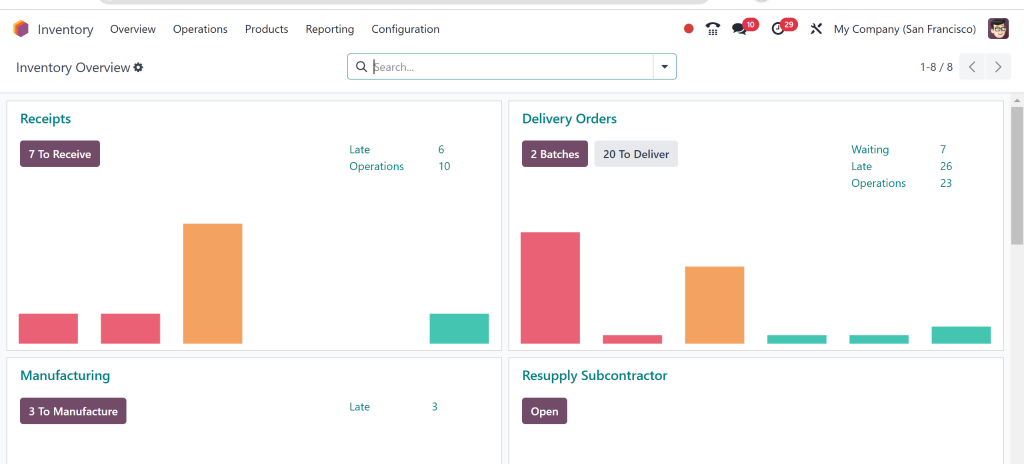Open the Manufacturing card title link
This screenshot has width=1024, height=464.
65,376
